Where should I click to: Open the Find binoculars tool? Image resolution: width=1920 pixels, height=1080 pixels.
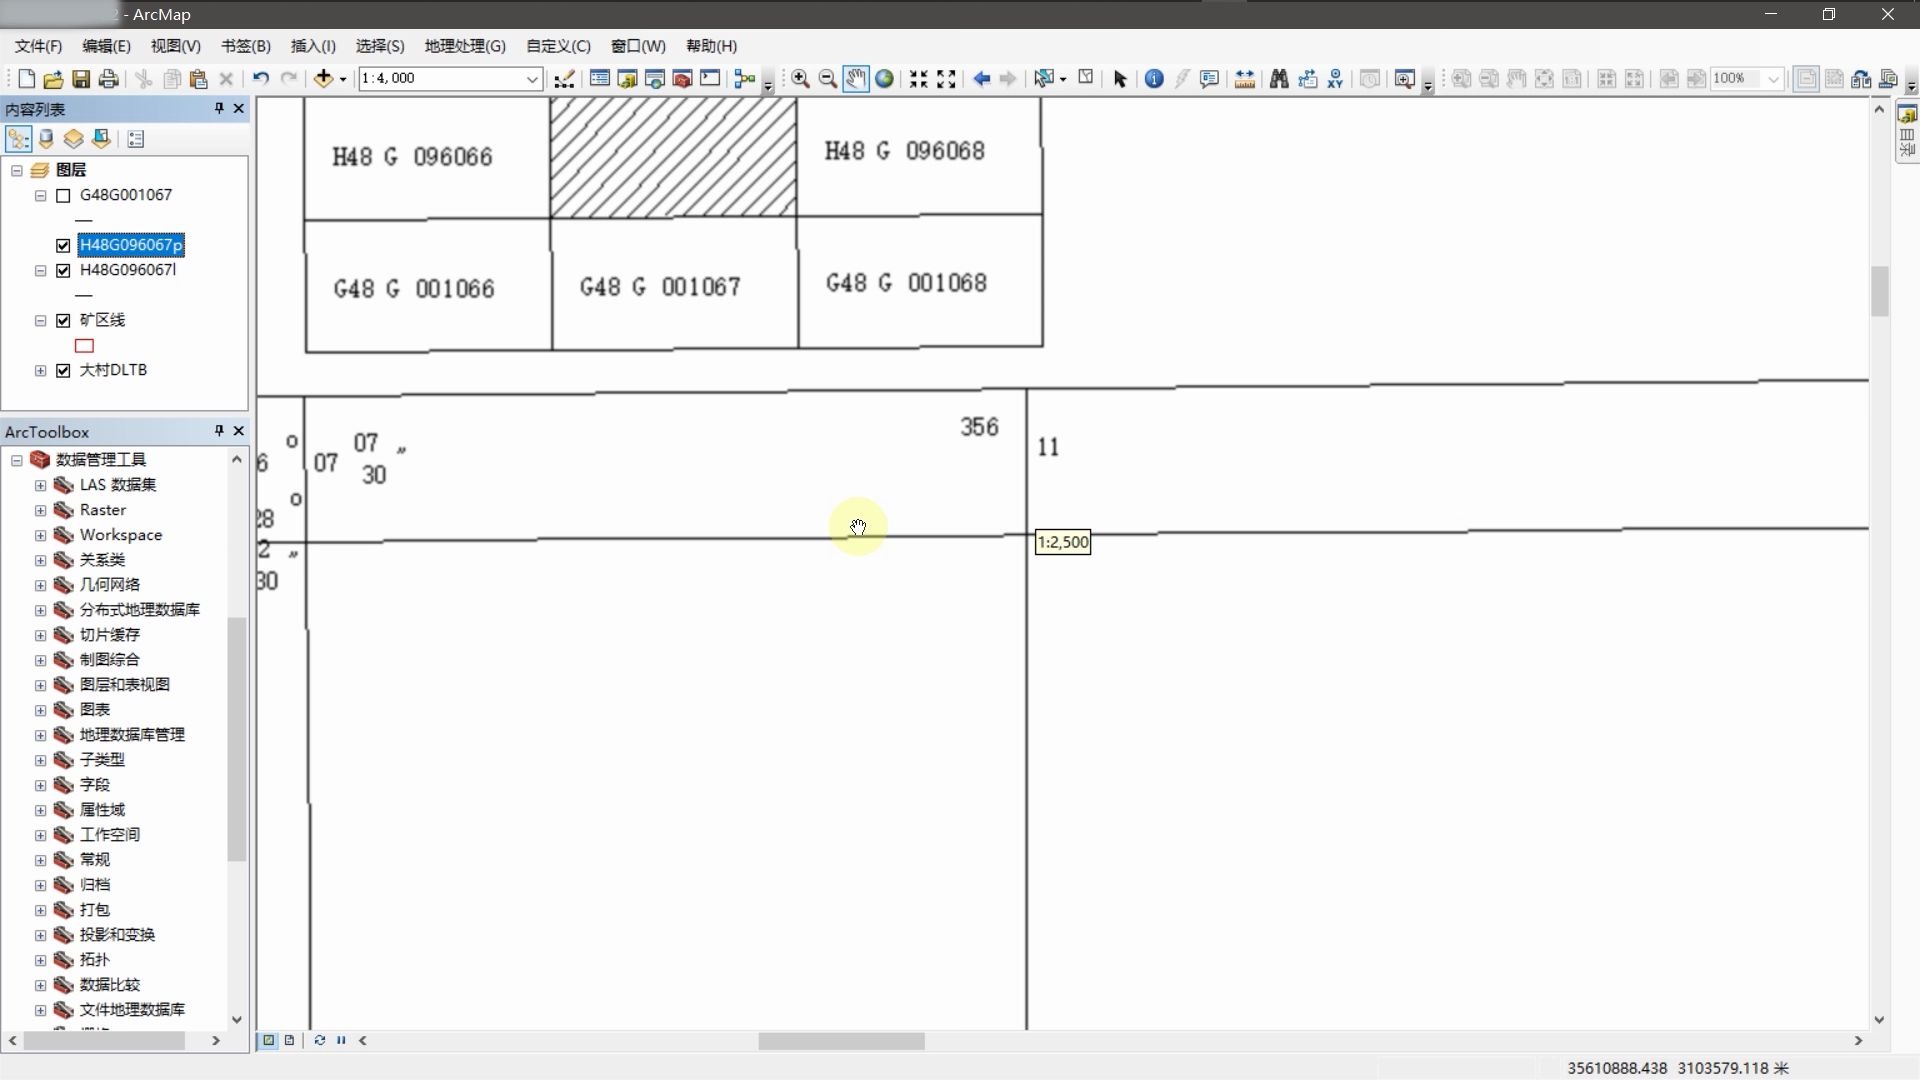[1278, 79]
